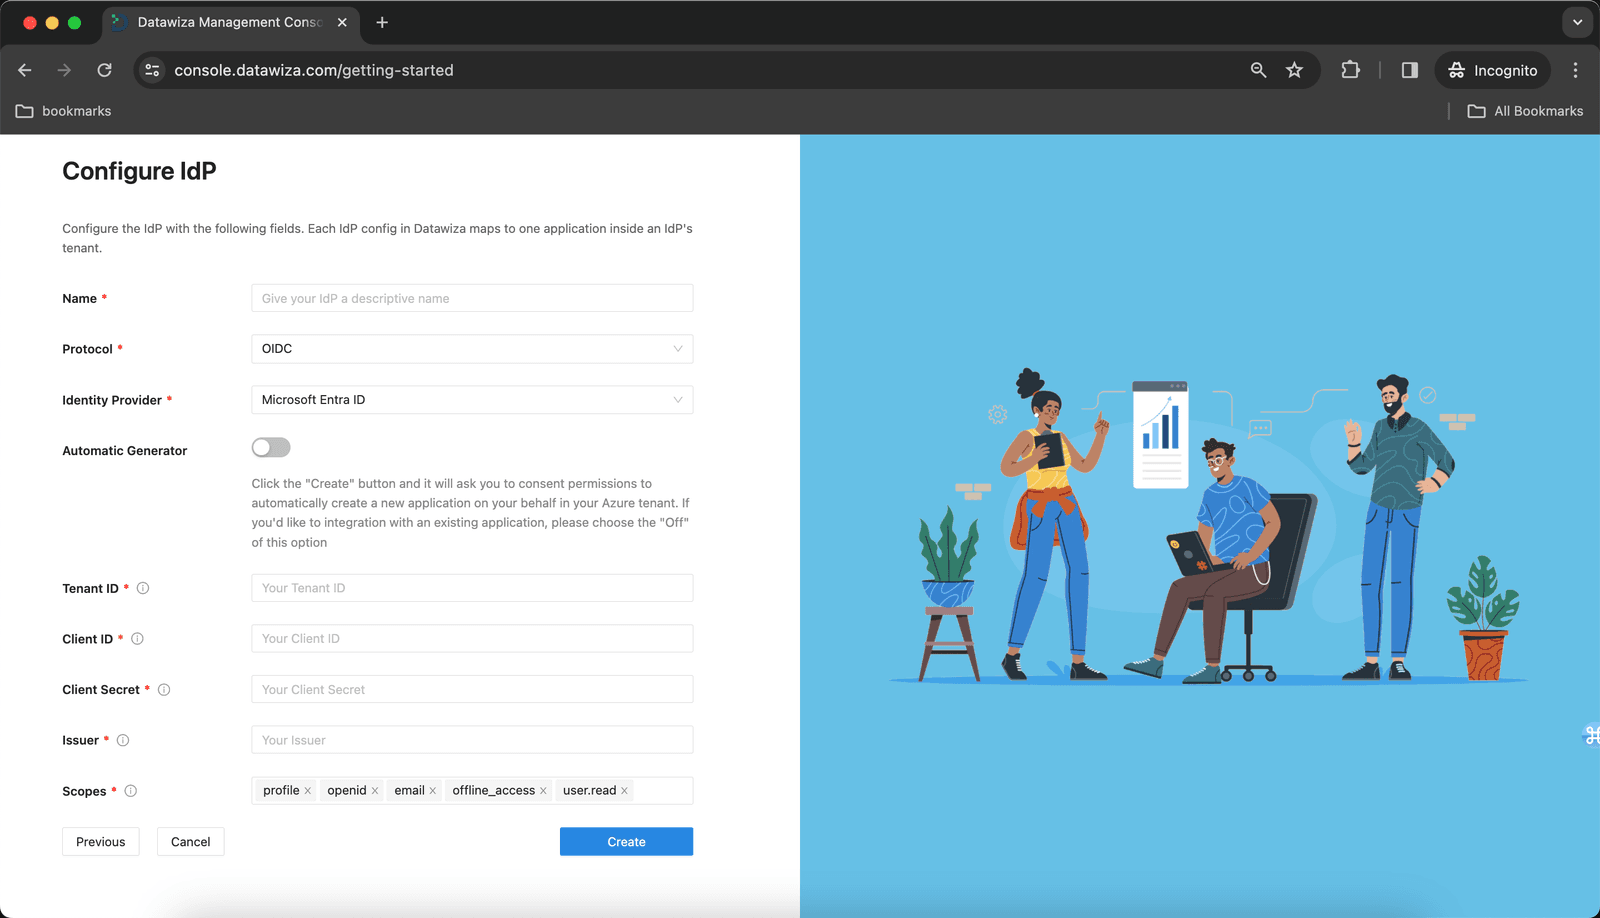Open the tab search dropdown arrow

tap(1577, 22)
